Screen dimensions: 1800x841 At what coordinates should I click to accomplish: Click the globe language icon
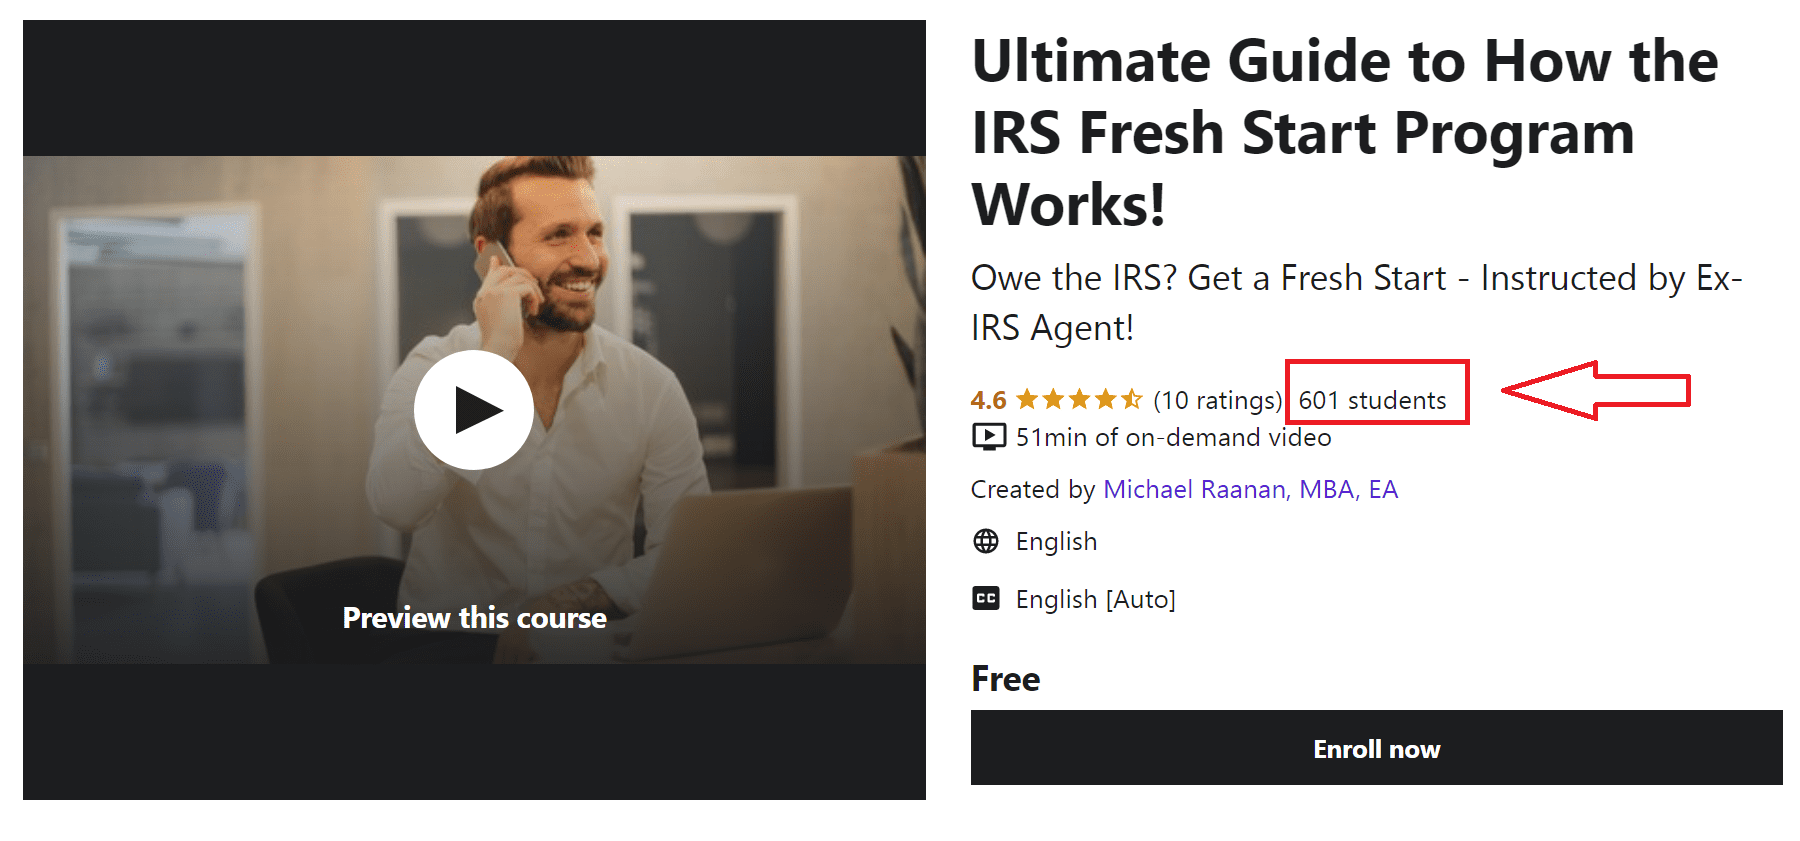986,541
